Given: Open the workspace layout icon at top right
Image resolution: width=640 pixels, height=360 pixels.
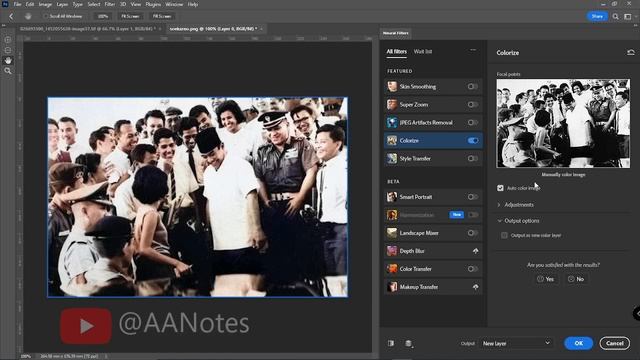Looking at the screenshot, I should [628, 16].
